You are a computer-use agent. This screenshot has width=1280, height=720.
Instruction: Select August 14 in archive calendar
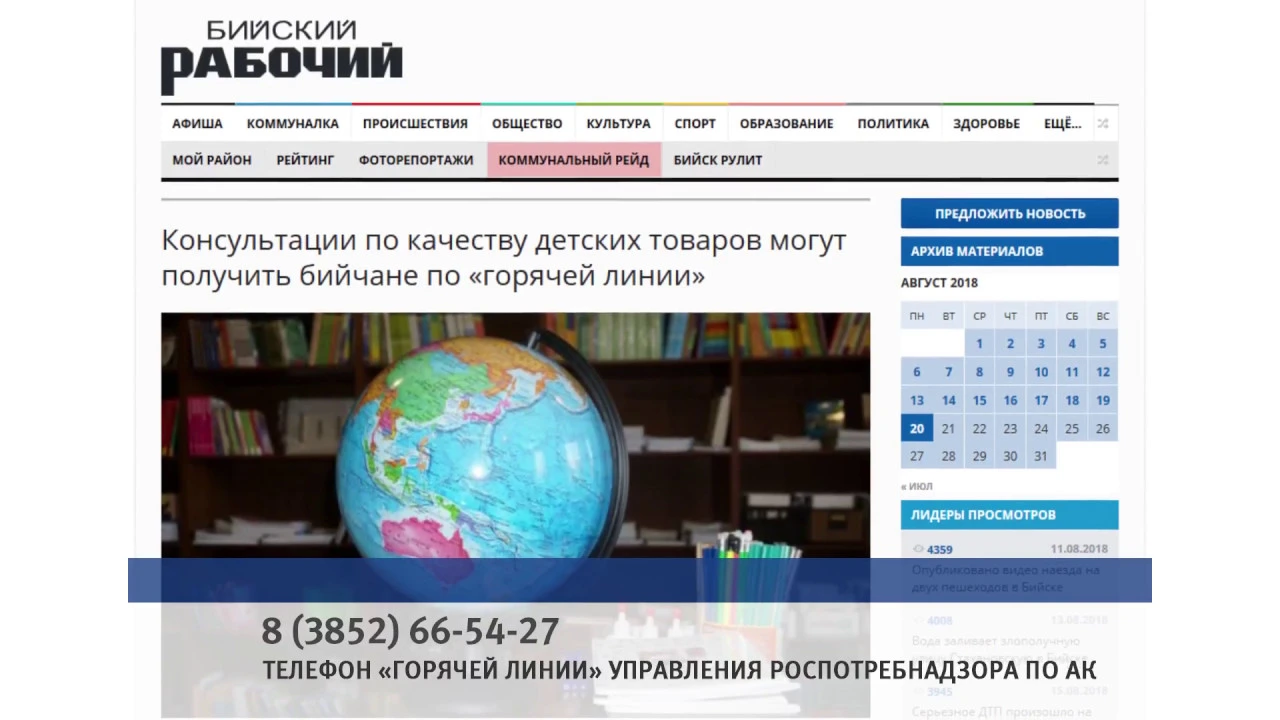(x=948, y=400)
